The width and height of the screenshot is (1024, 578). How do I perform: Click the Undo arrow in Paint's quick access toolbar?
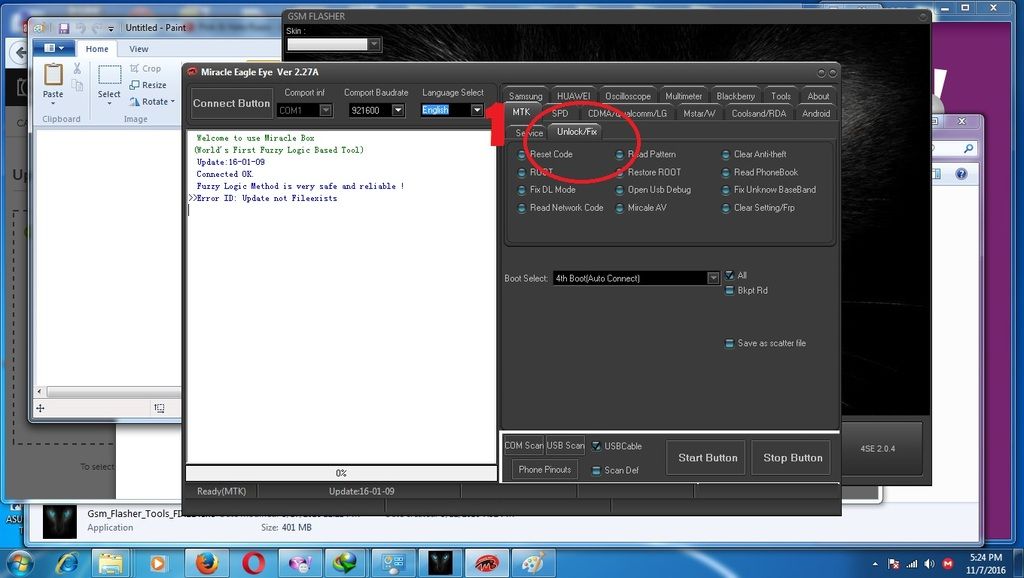[x=81, y=28]
